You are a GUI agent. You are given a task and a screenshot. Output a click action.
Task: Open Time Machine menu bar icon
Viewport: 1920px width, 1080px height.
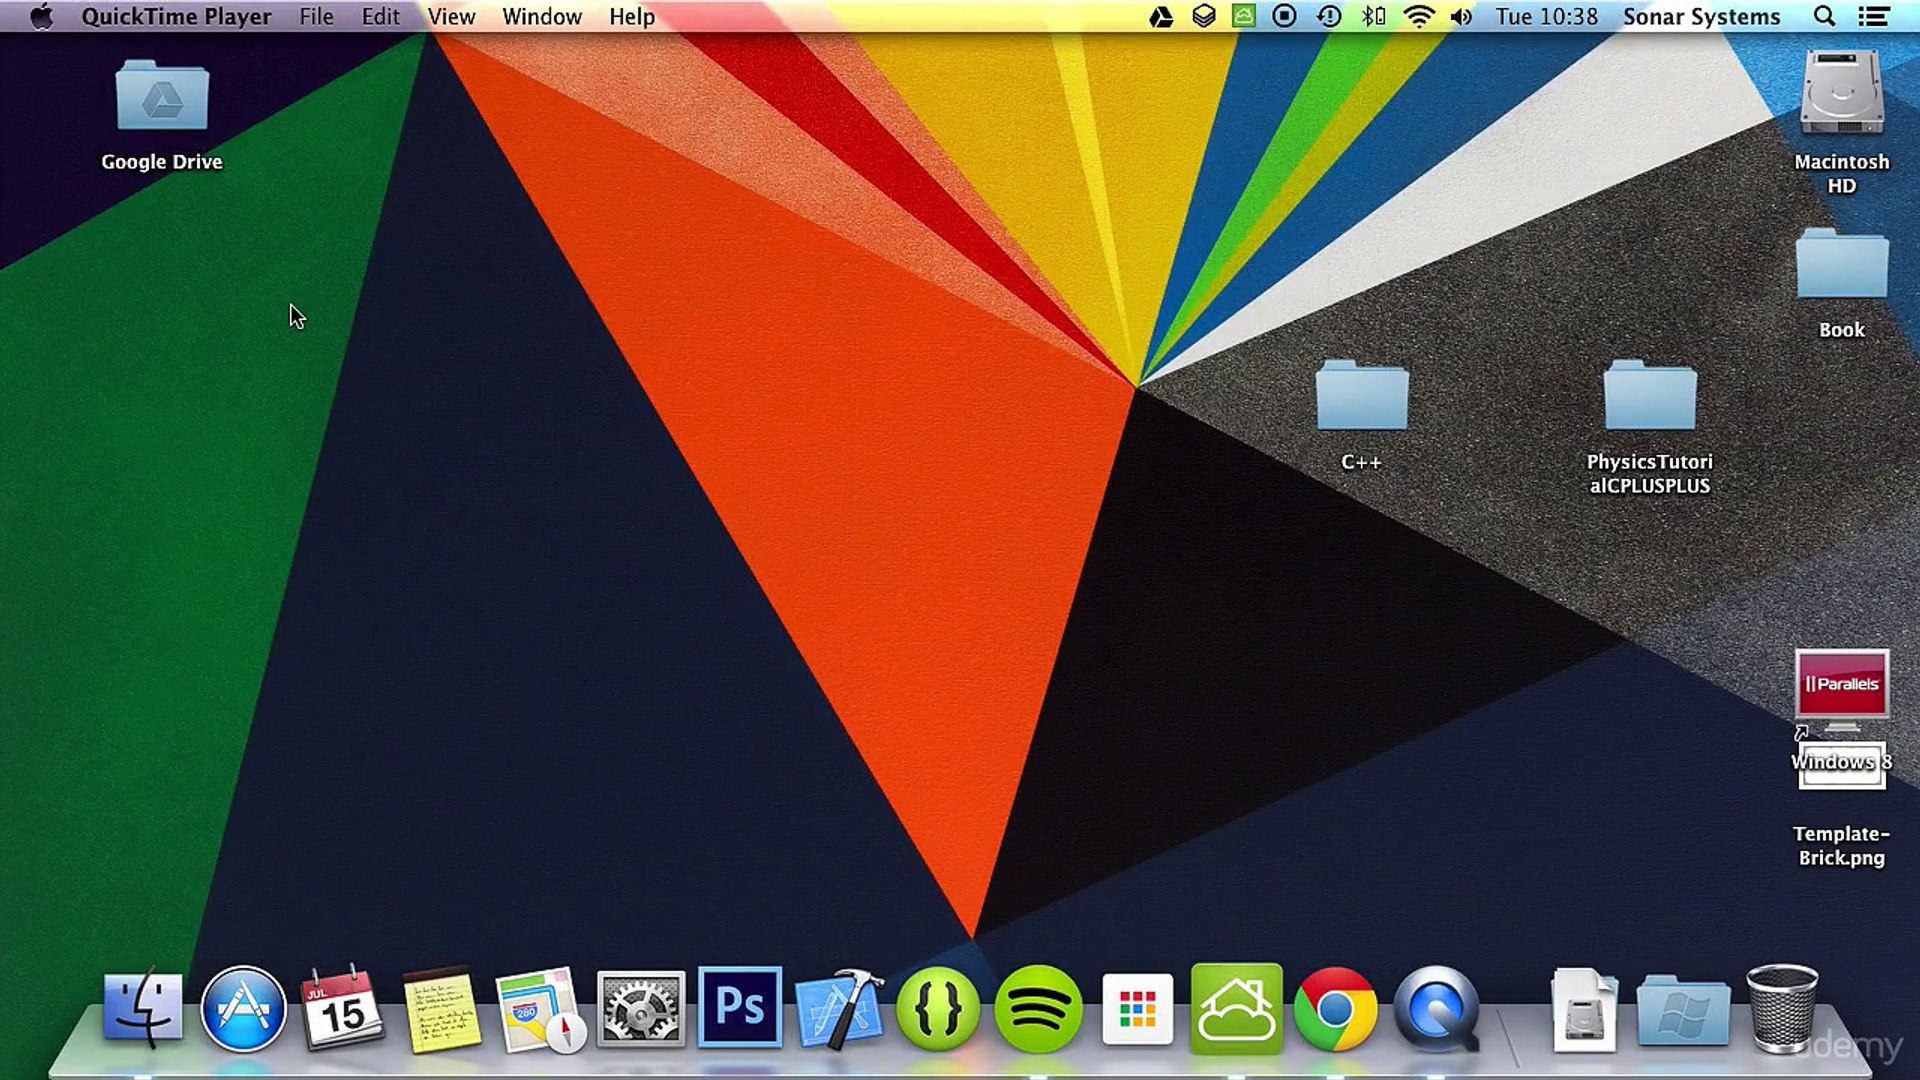point(1329,17)
